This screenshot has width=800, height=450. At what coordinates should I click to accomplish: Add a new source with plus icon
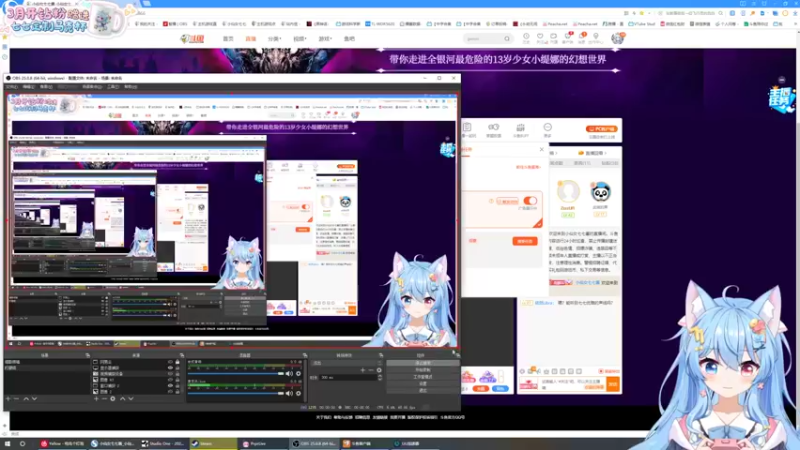tap(96, 398)
